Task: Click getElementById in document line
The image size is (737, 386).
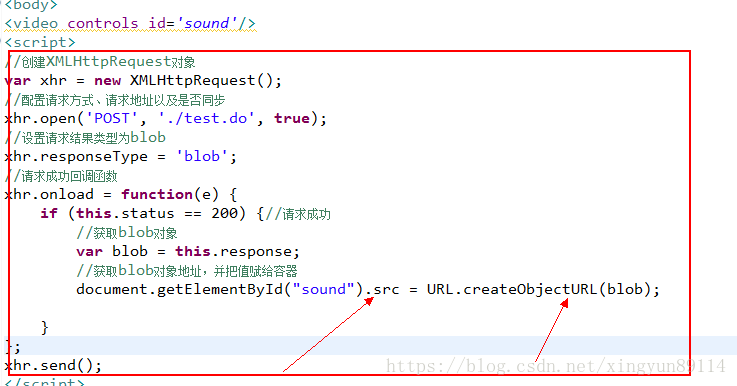Action: pos(220,289)
